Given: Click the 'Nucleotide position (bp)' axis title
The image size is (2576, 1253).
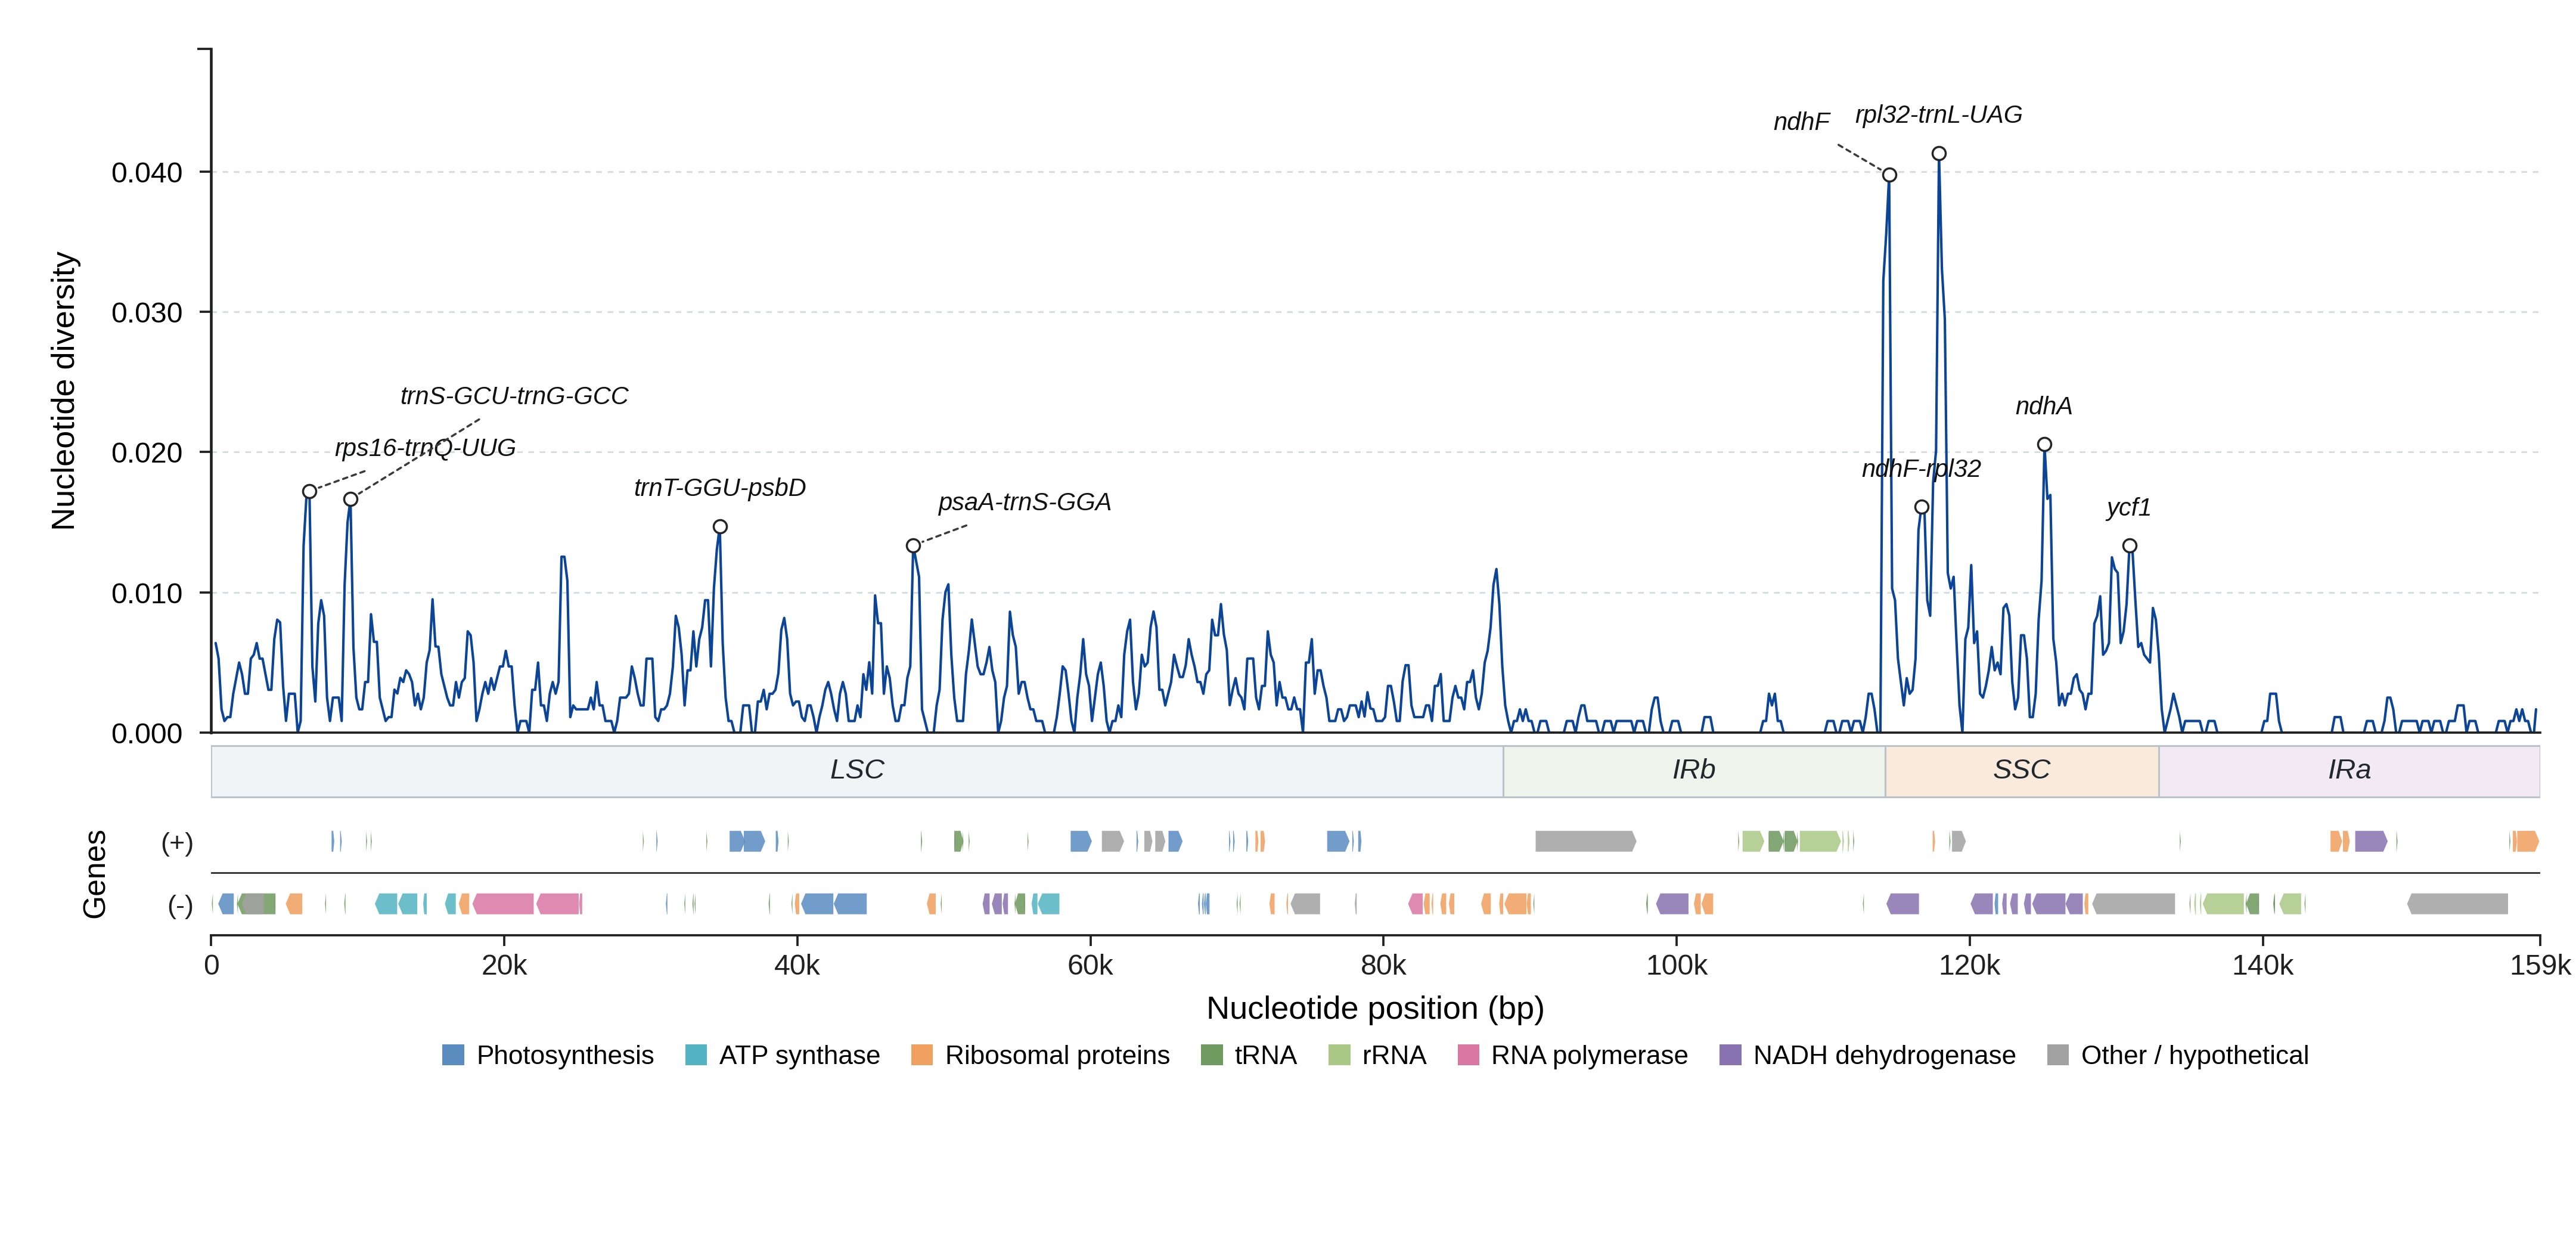Looking at the screenshot, I should click(1375, 1008).
